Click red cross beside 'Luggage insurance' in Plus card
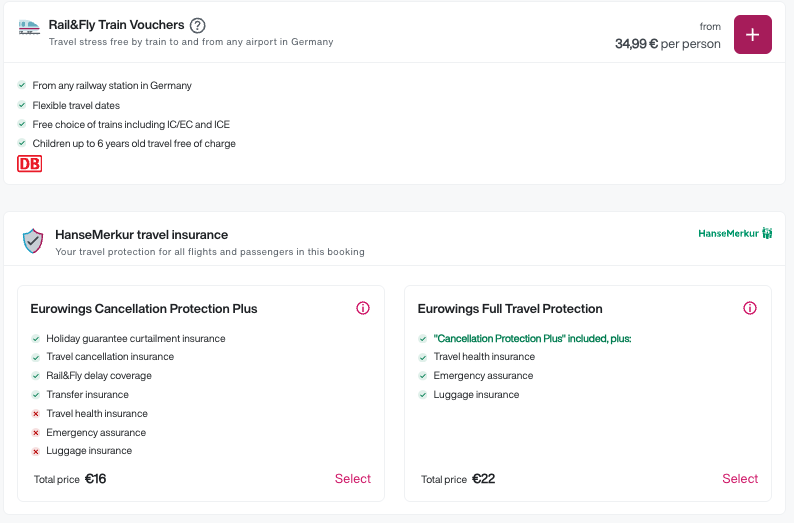The image size is (794, 523). pyautogui.click(x=35, y=452)
